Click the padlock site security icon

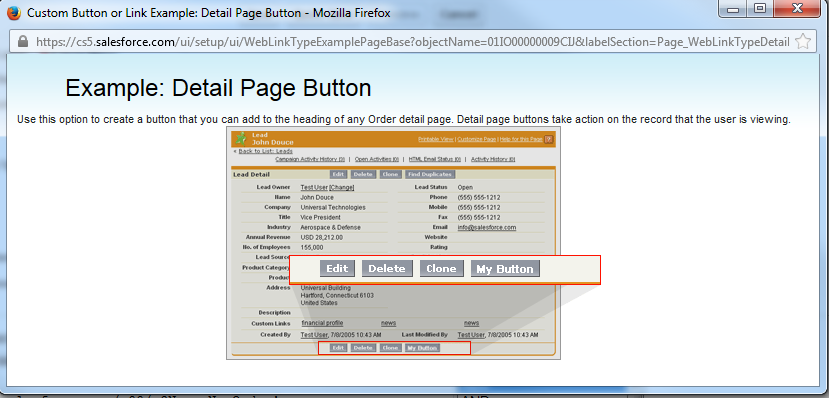point(23,42)
